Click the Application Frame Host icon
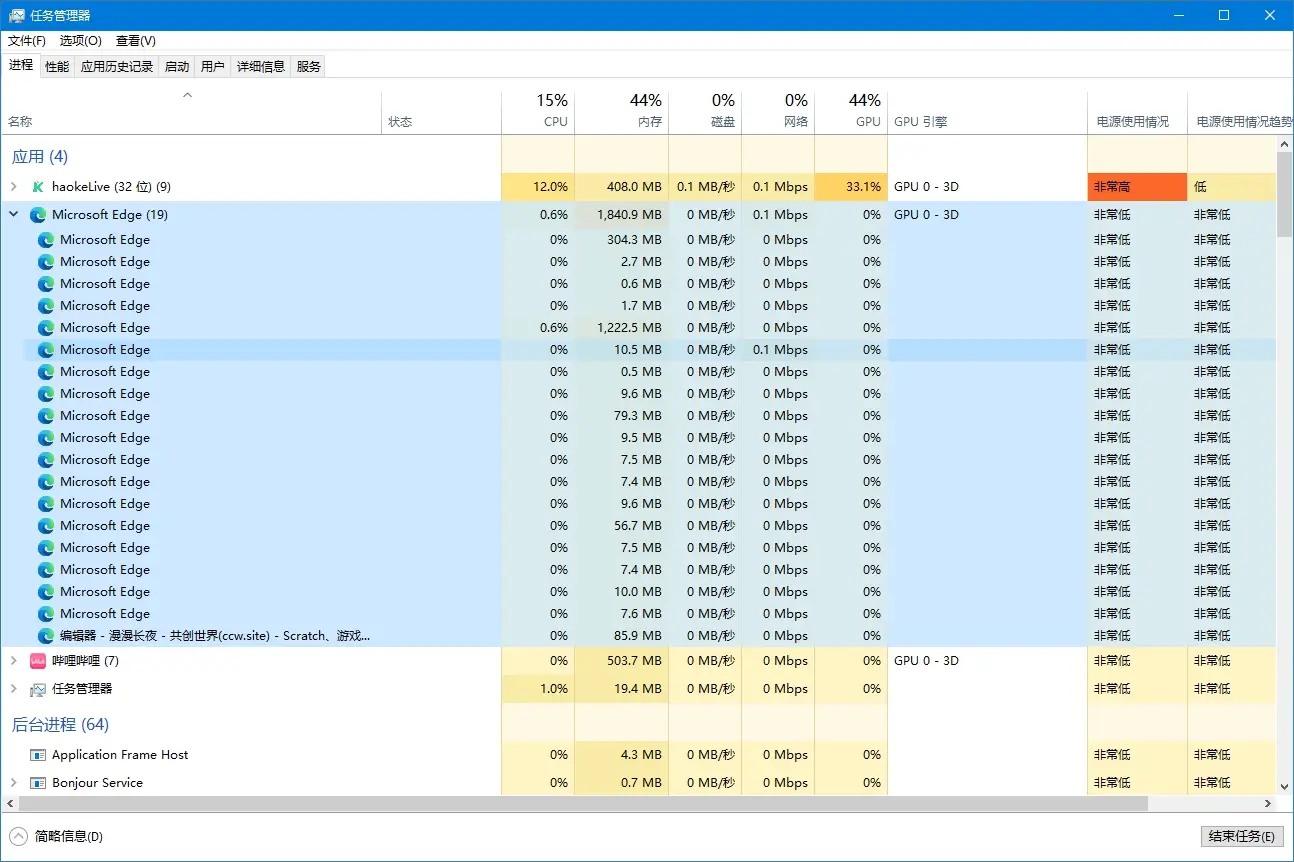The image size is (1294, 862). (38, 755)
